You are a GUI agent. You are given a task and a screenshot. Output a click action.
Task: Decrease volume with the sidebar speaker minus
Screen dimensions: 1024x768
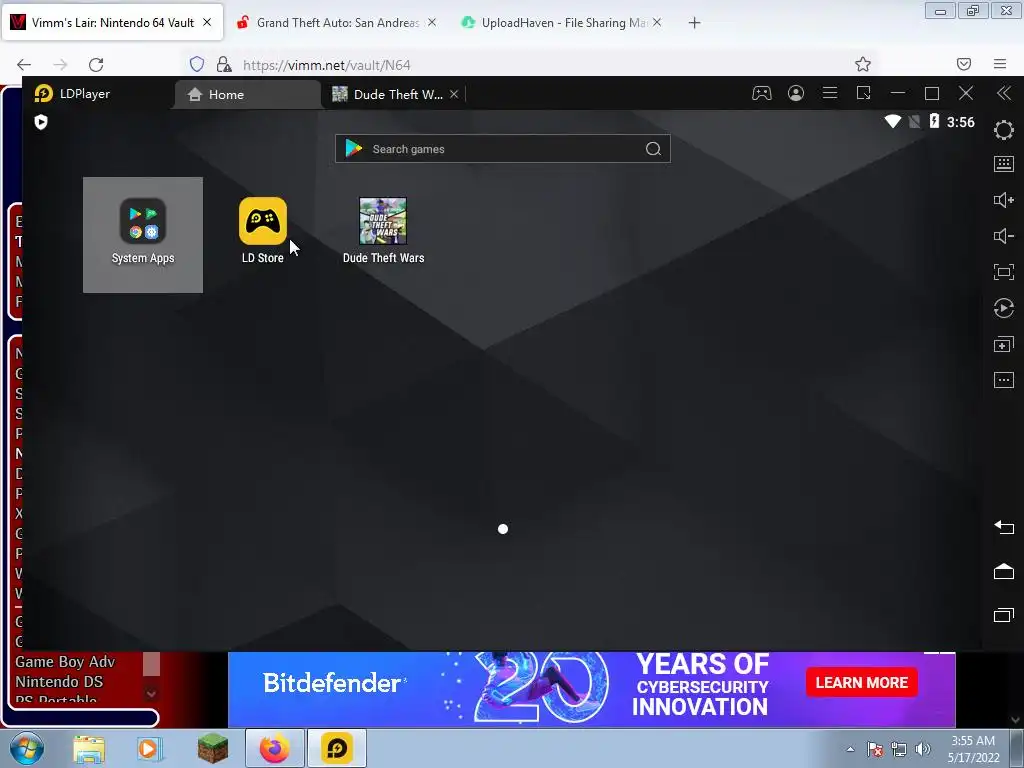tap(1003, 236)
